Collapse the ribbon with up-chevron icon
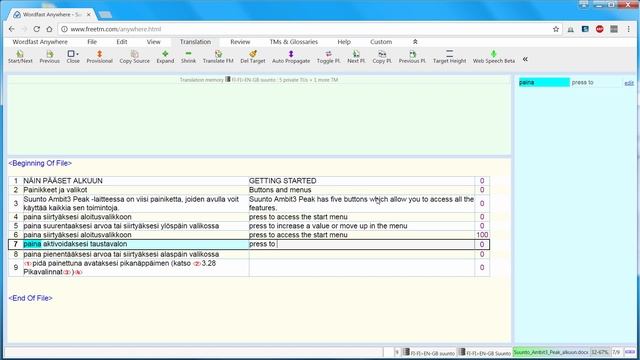Image resolution: width=640 pixels, height=360 pixels. tap(415, 42)
